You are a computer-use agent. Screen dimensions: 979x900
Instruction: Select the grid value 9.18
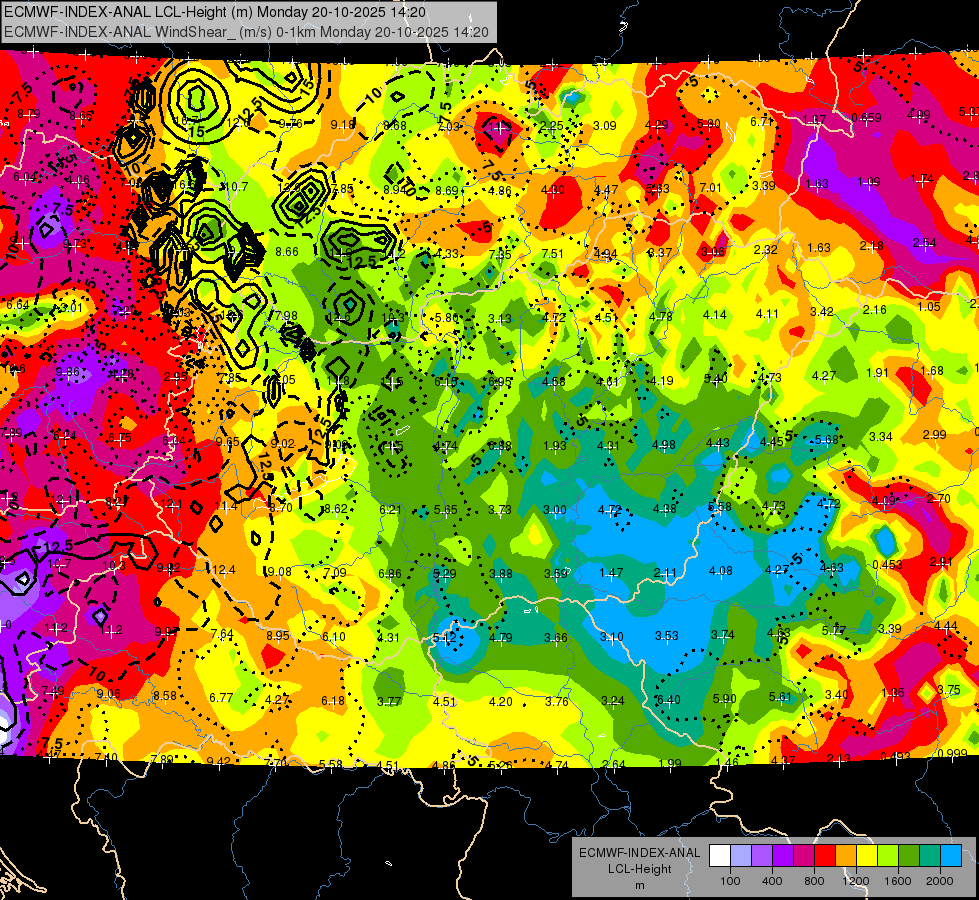click(x=342, y=124)
